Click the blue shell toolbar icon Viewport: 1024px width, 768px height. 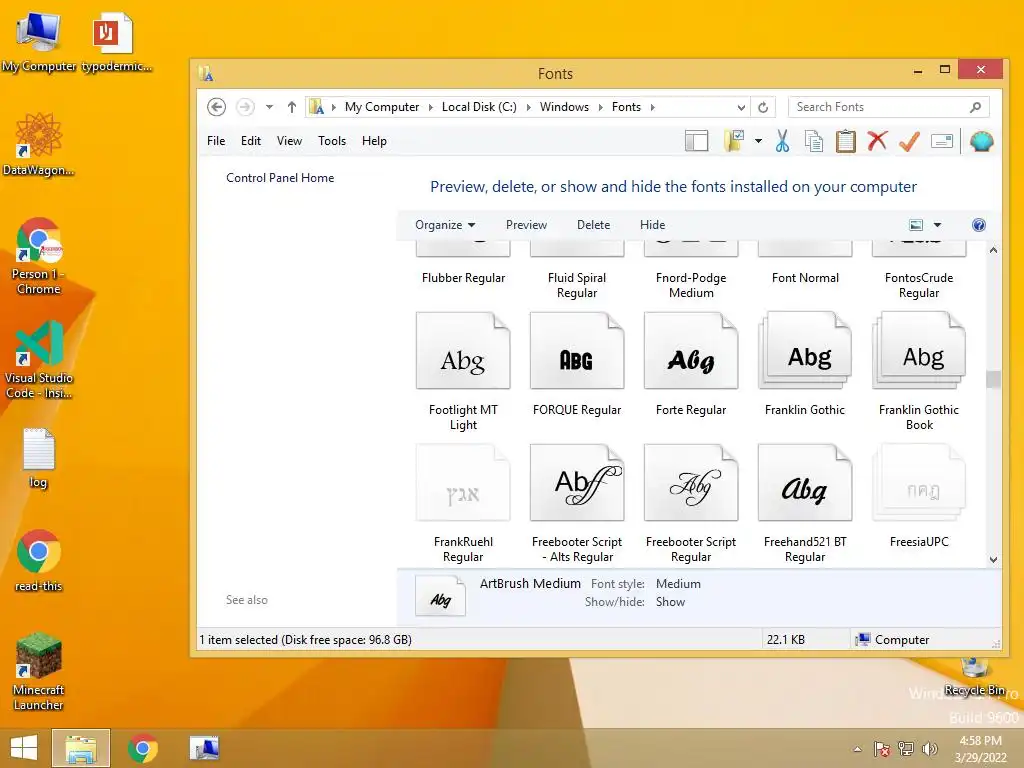click(982, 141)
